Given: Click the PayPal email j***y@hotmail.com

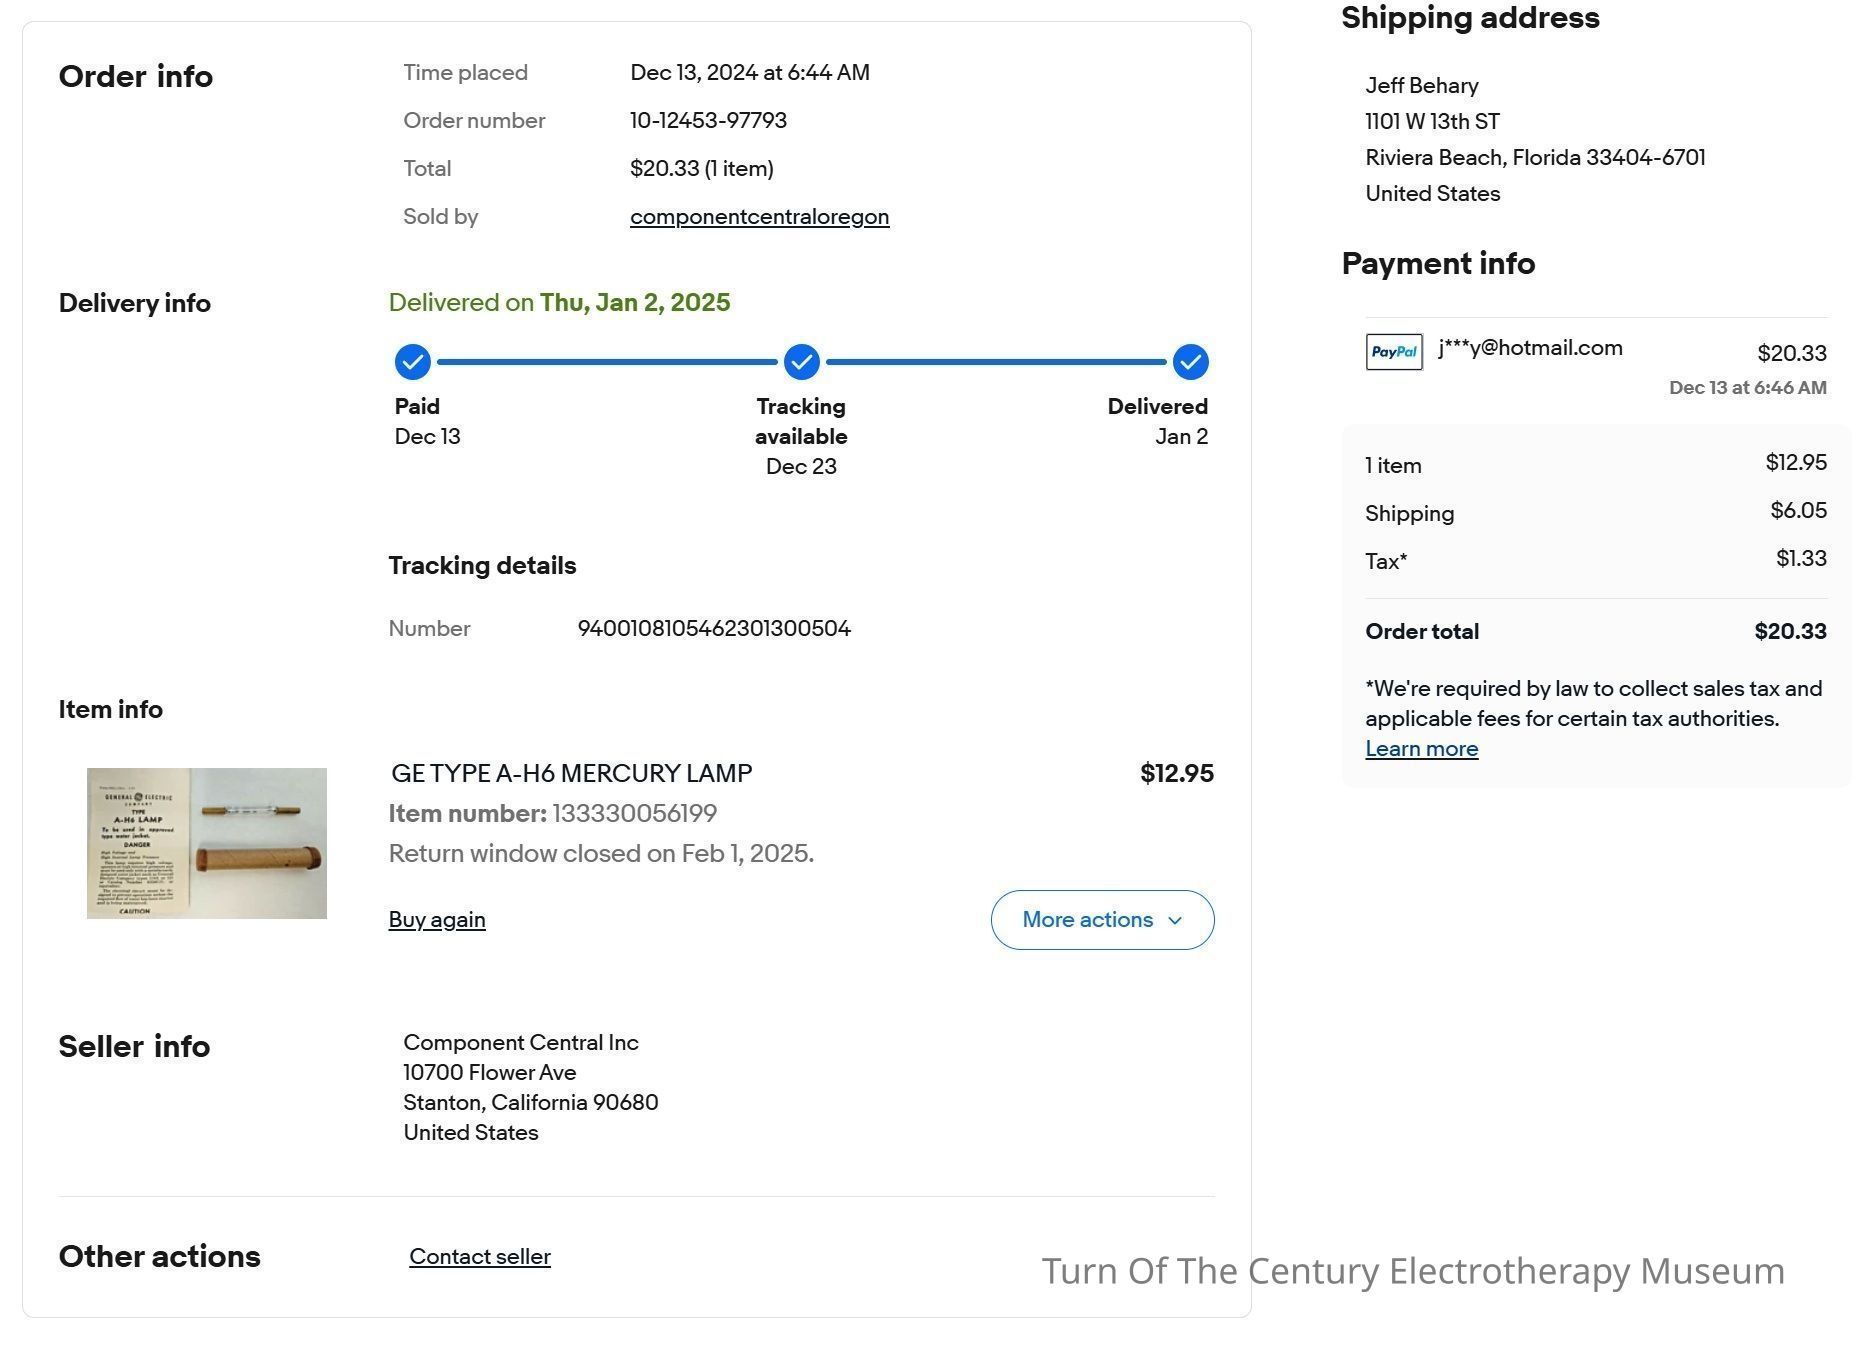Looking at the screenshot, I should click(1530, 348).
